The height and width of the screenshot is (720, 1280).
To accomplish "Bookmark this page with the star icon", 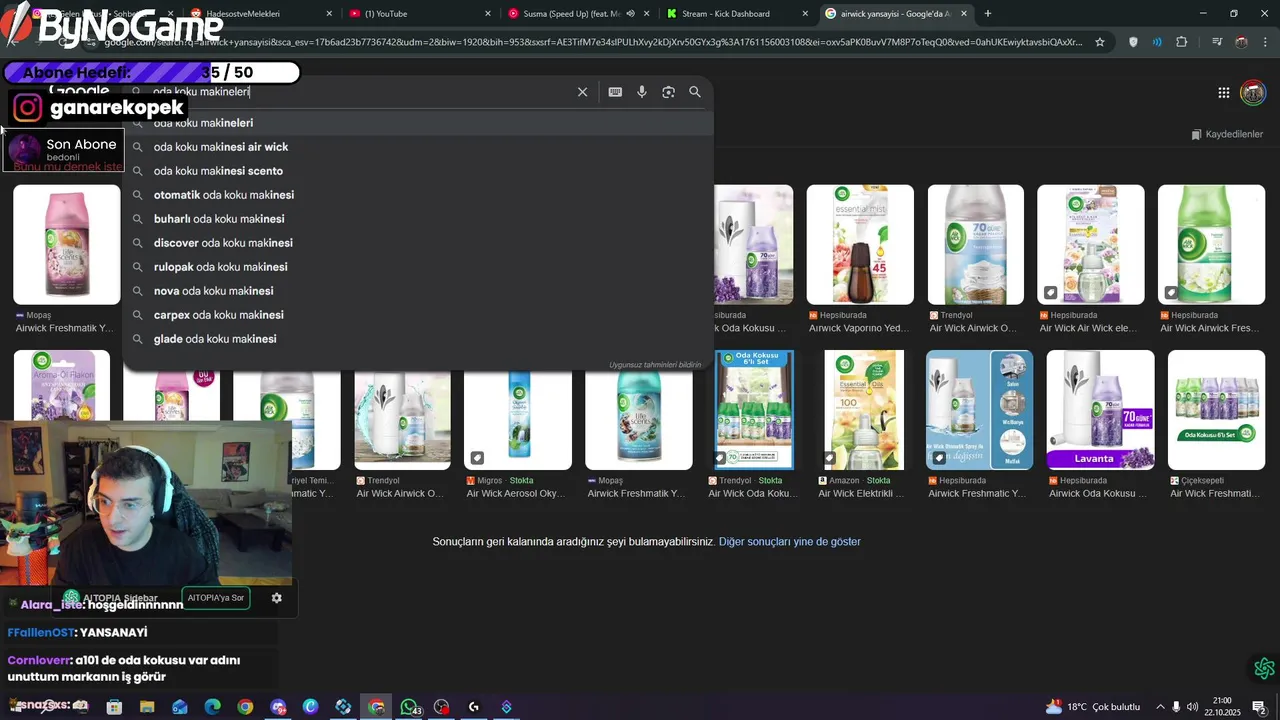I will tap(1100, 42).
